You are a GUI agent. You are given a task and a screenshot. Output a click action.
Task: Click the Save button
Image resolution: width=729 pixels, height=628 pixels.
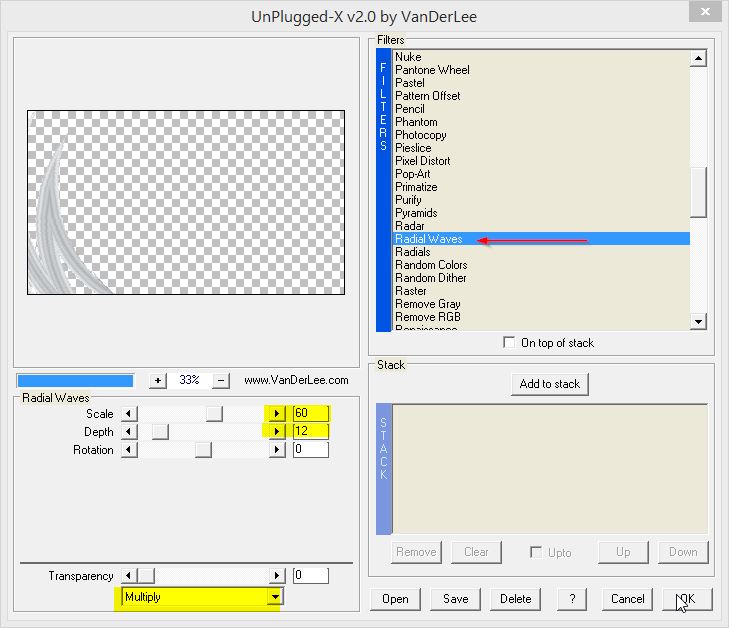click(x=456, y=599)
